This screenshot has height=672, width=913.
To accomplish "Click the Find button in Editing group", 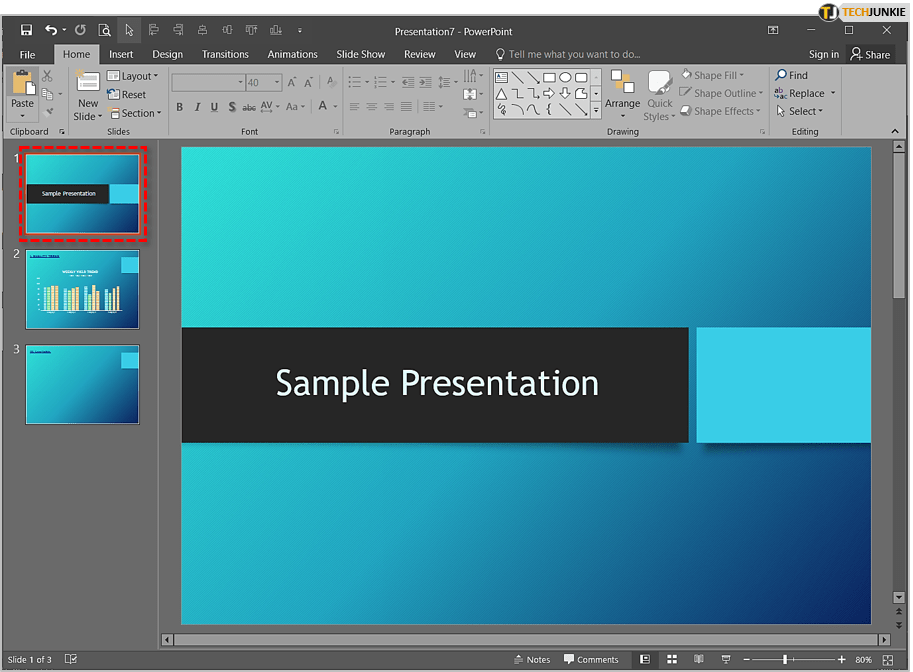I will [791, 75].
